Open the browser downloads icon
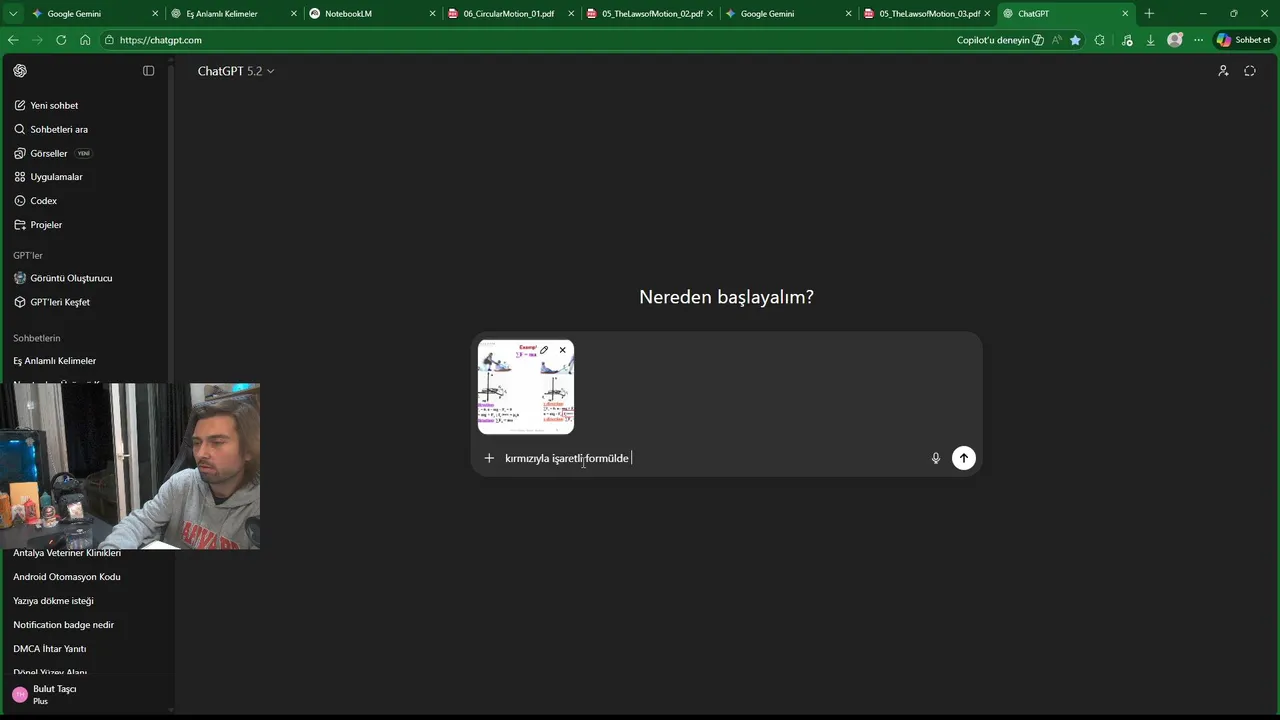The image size is (1280, 720). [x=1151, y=40]
